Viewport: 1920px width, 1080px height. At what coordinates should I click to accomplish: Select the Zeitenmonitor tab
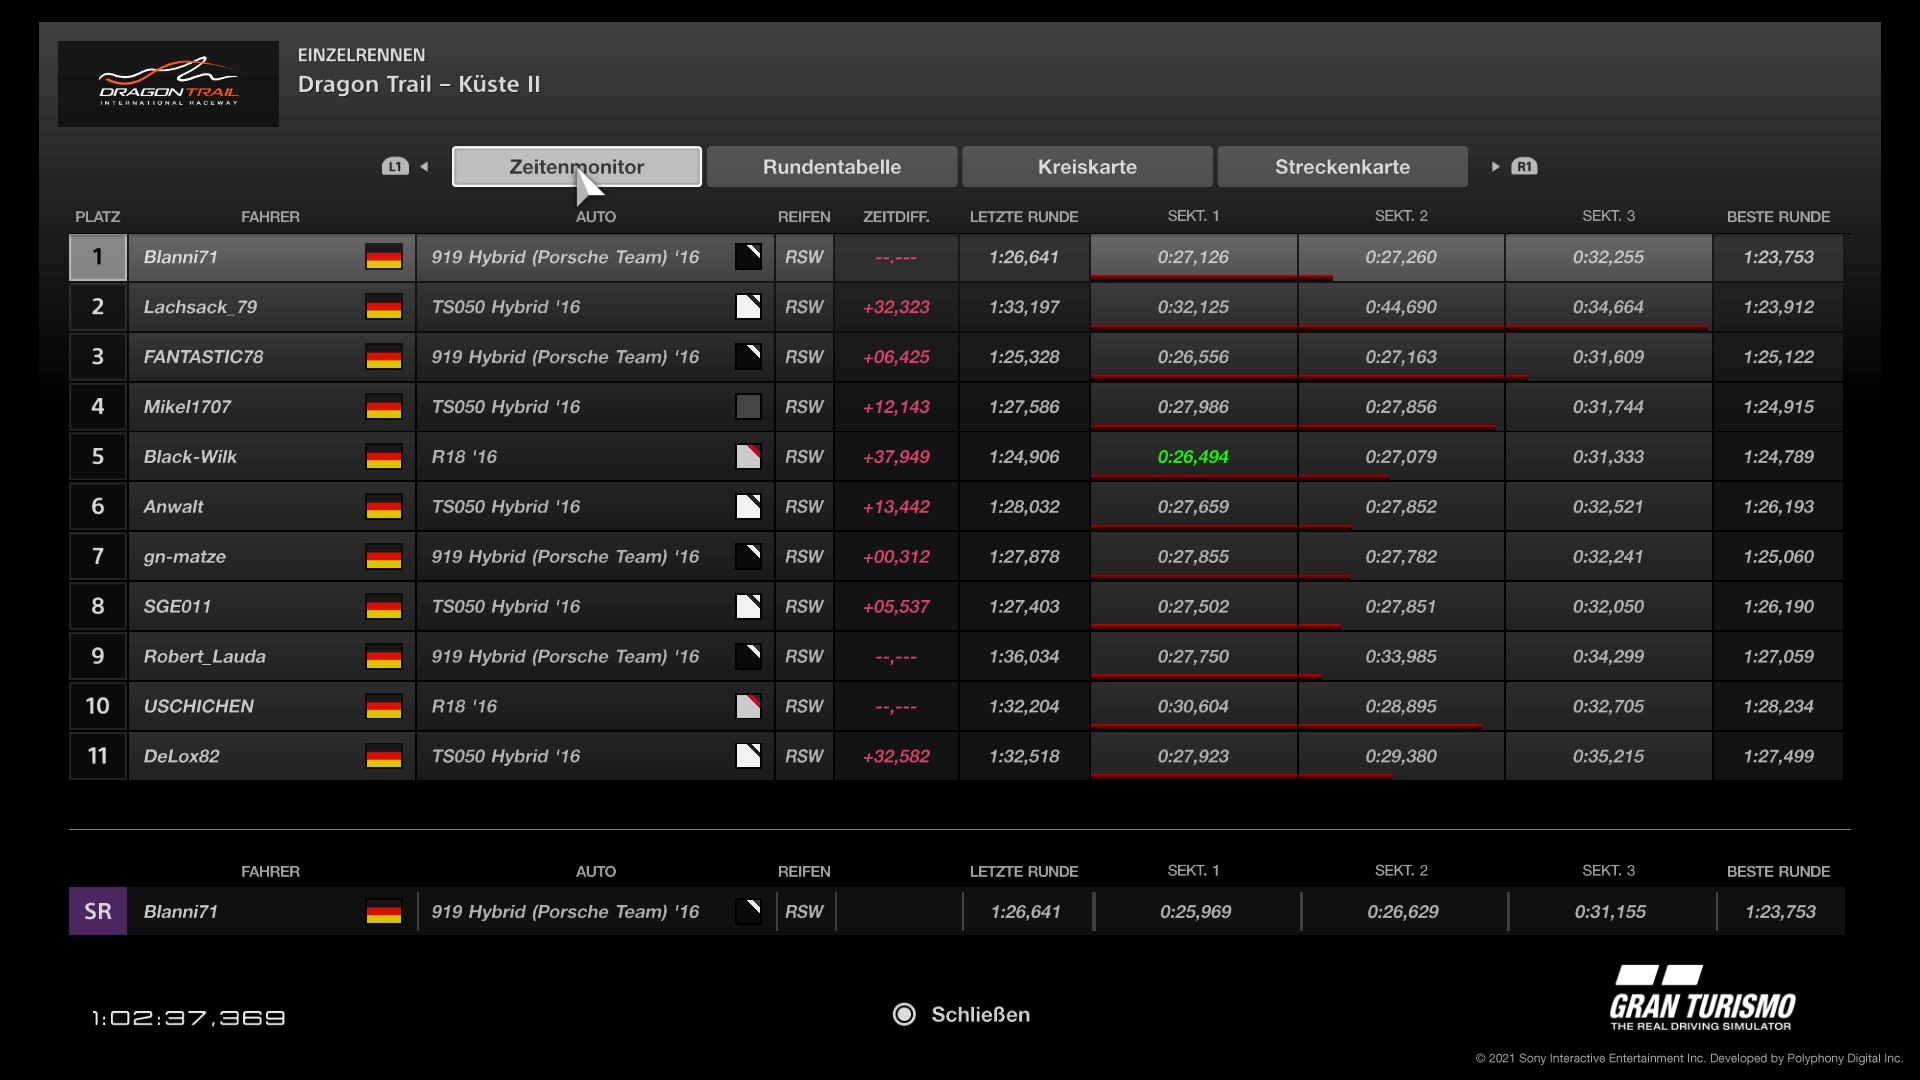pyautogui.click(x=576, y=167)
